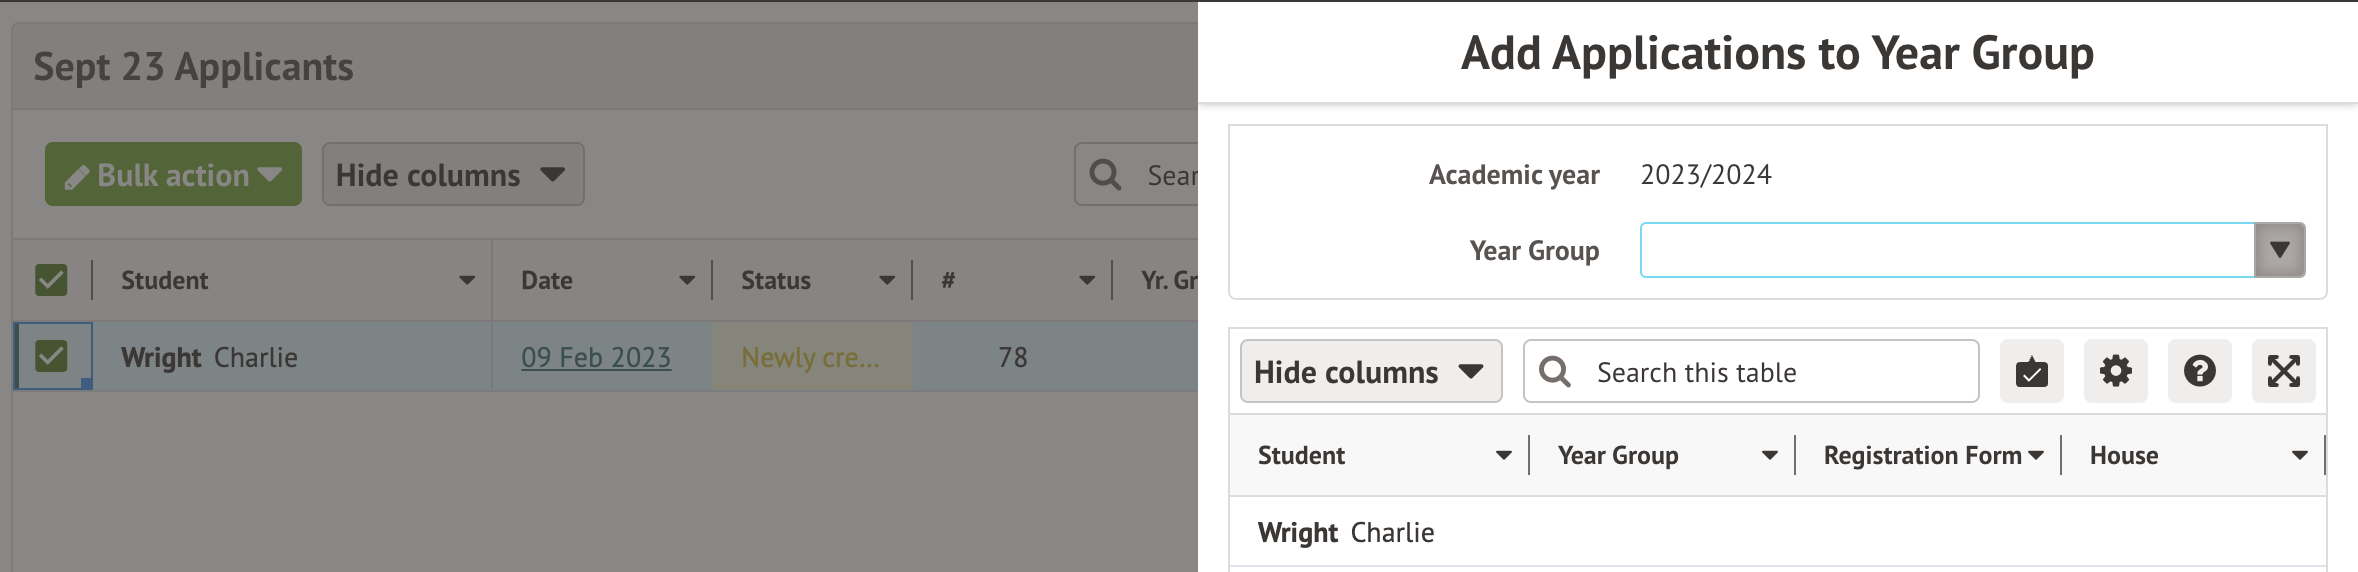Open the Status column header menu
Image resolution: width=2358 pixels, height=572 pixels.
point(887,281)
